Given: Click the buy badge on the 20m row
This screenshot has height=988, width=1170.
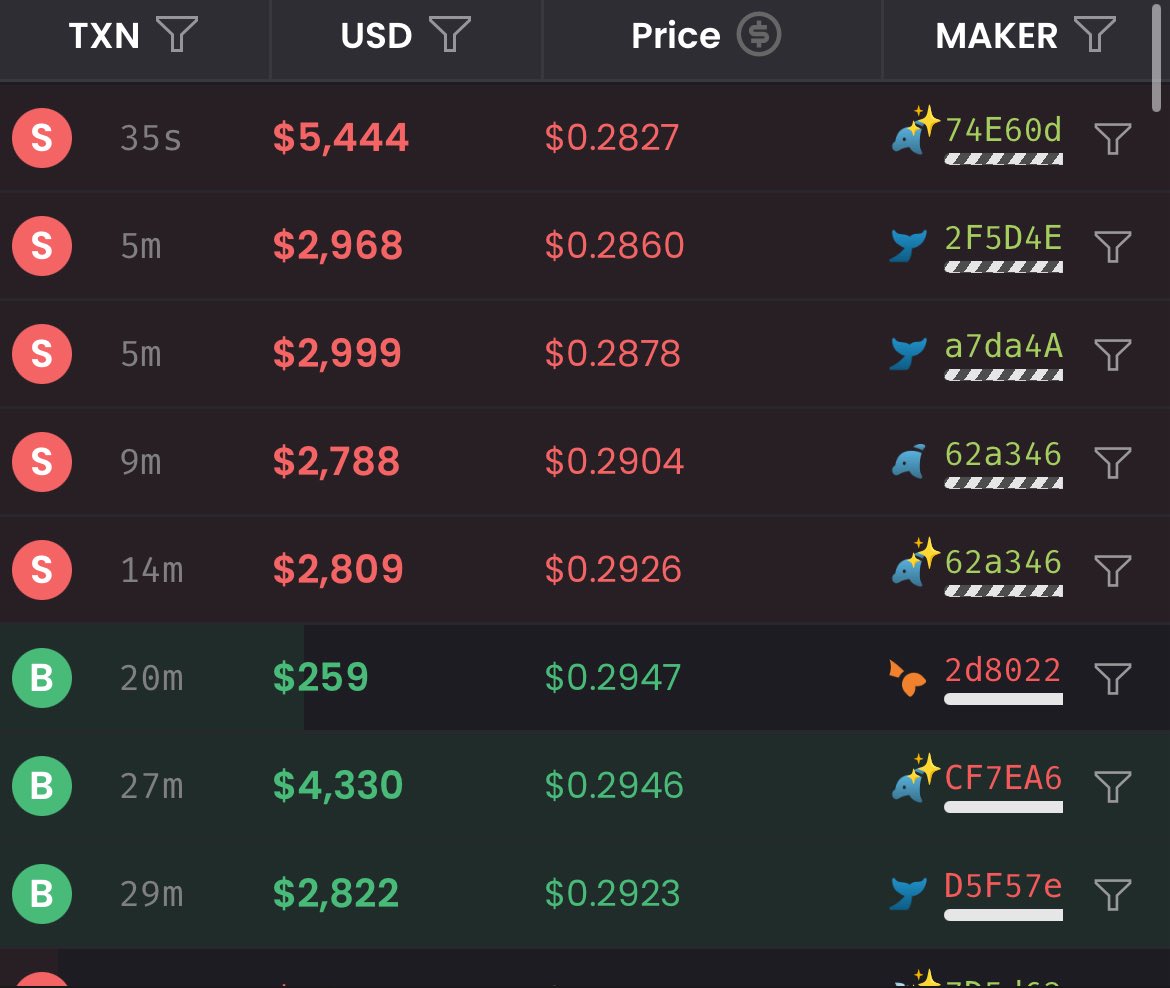Looking at the screenshot, I should (42, 678).
